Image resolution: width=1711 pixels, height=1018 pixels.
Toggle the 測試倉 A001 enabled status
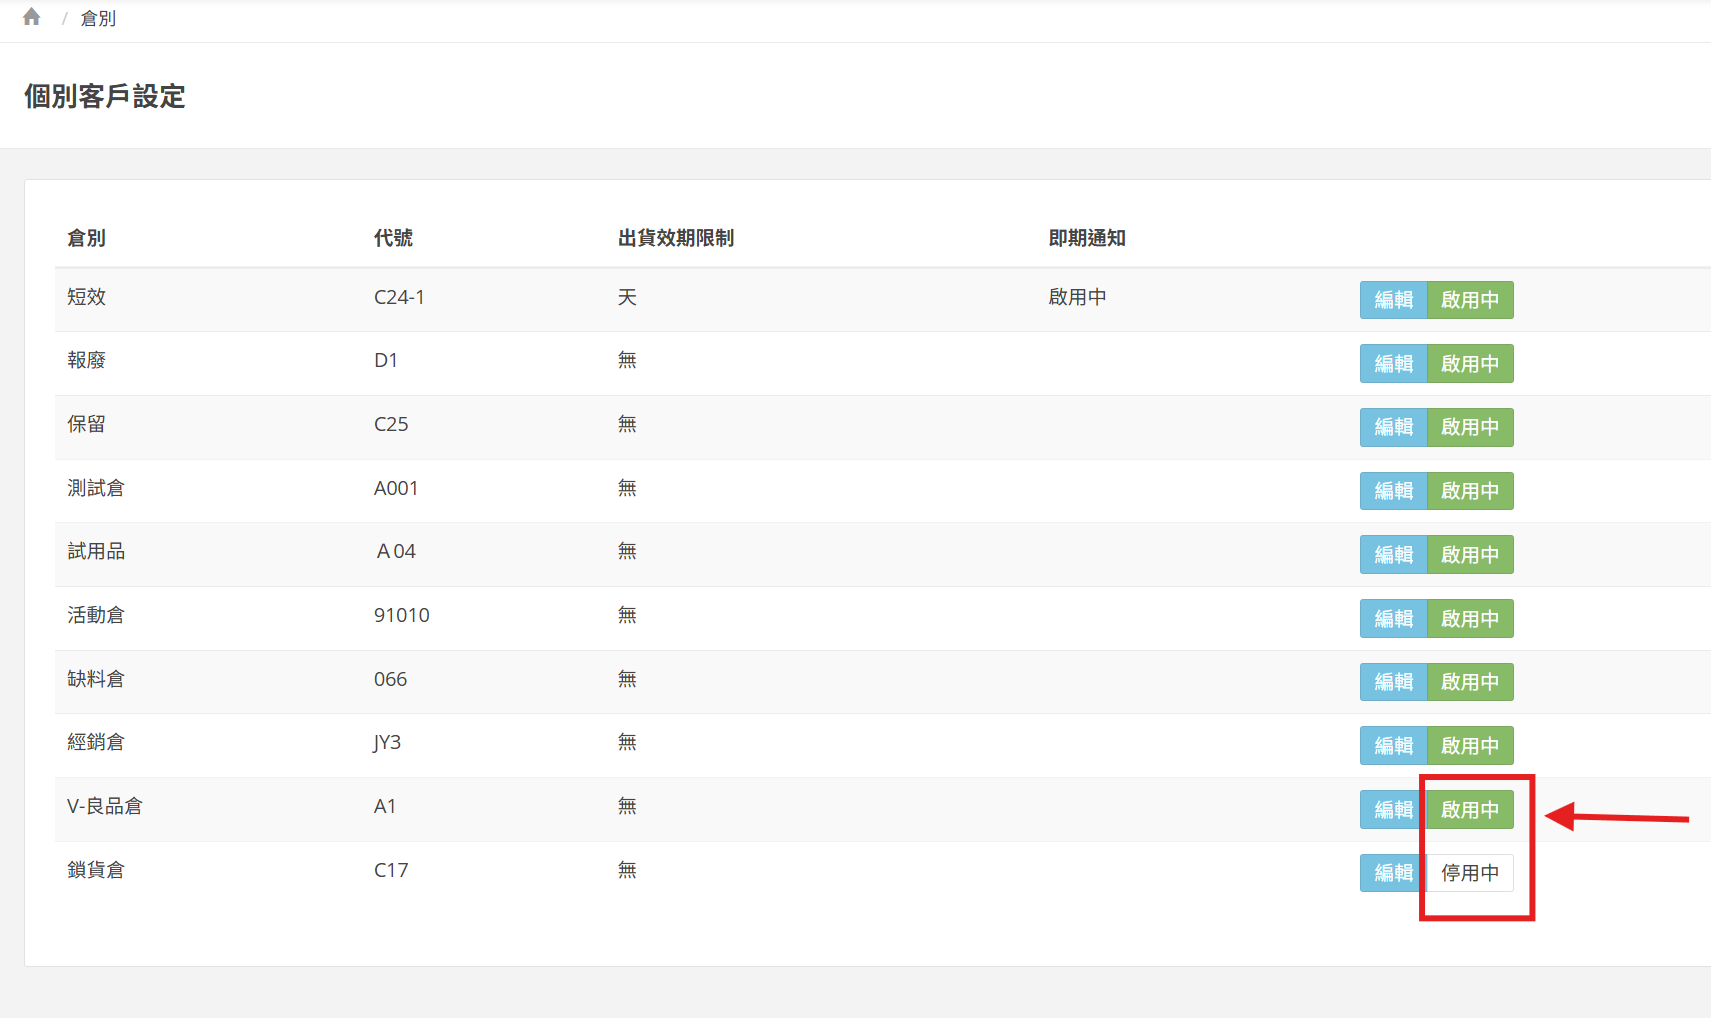[1469, 491]
